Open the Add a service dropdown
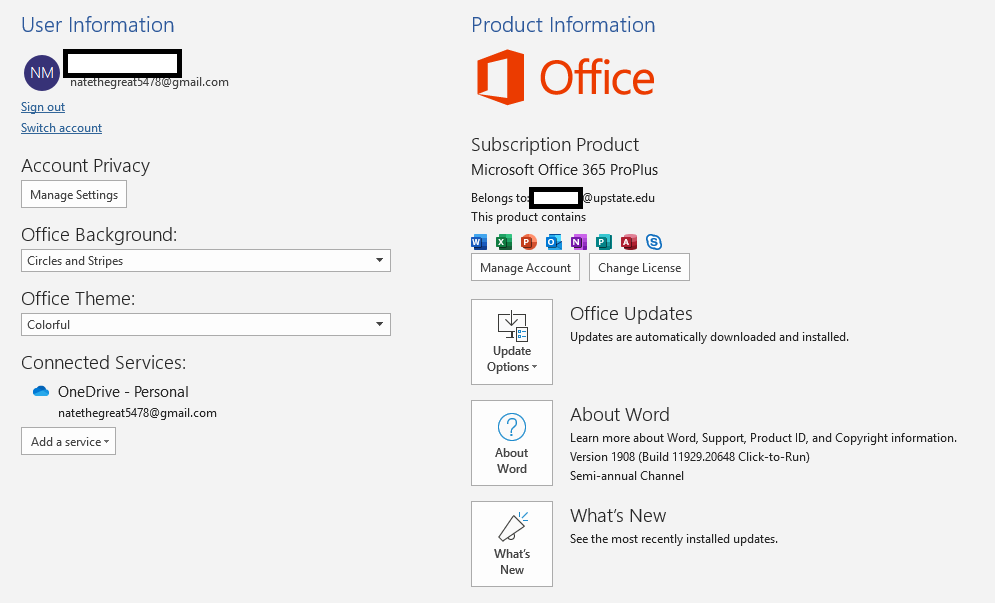Image resolution: width=995 pixels, height=603 pixels. click(69, 441)
